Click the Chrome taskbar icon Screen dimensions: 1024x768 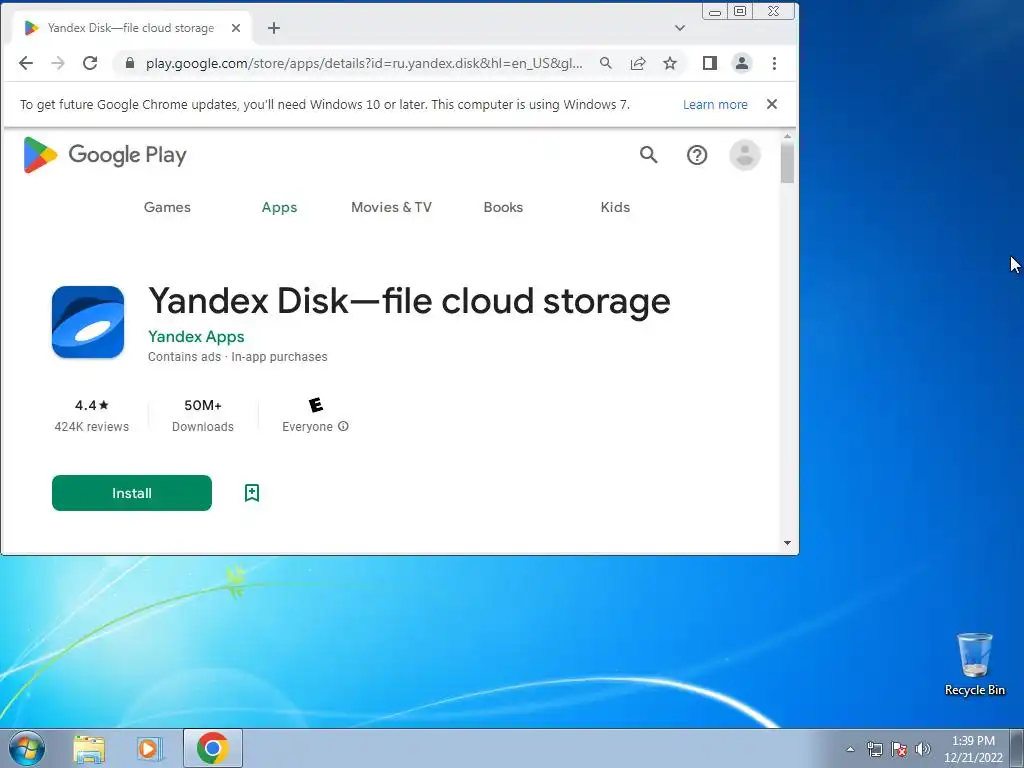point(212,748)
